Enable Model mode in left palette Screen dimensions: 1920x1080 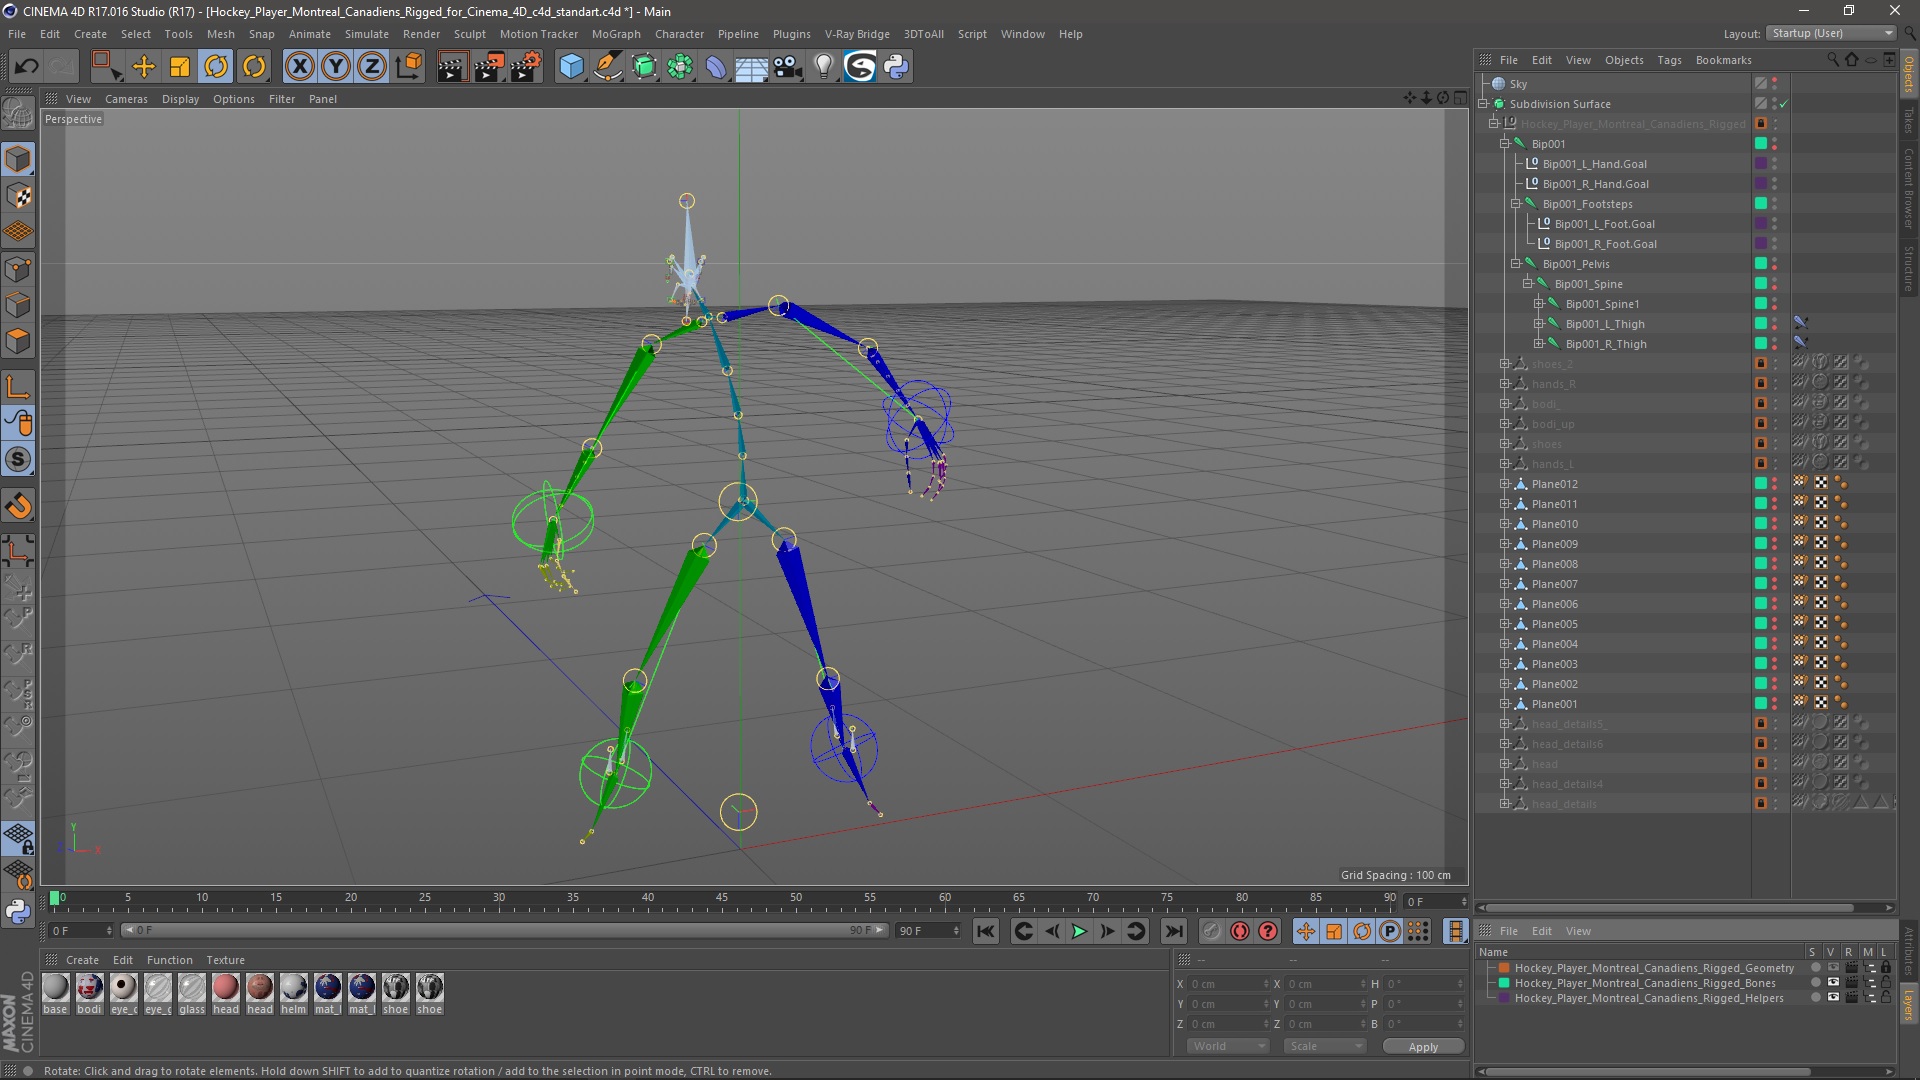click(18, 159)
